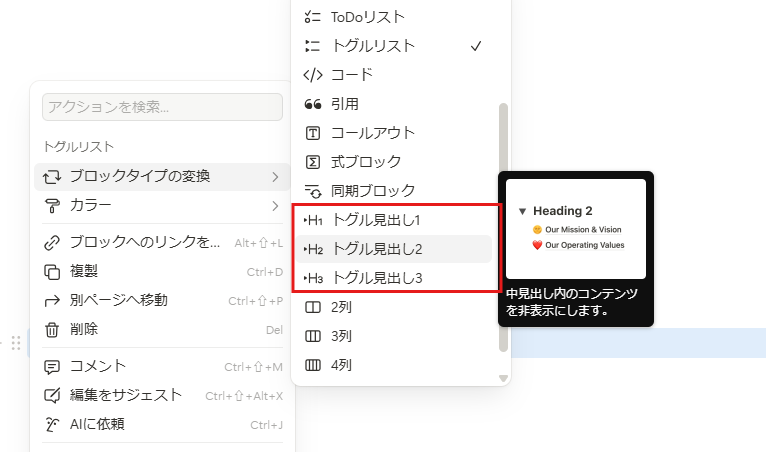The width and height of the screenshot is (766, 452).
Task: Click the Ctrl+D shortcut text
Action: coord(264,272)
